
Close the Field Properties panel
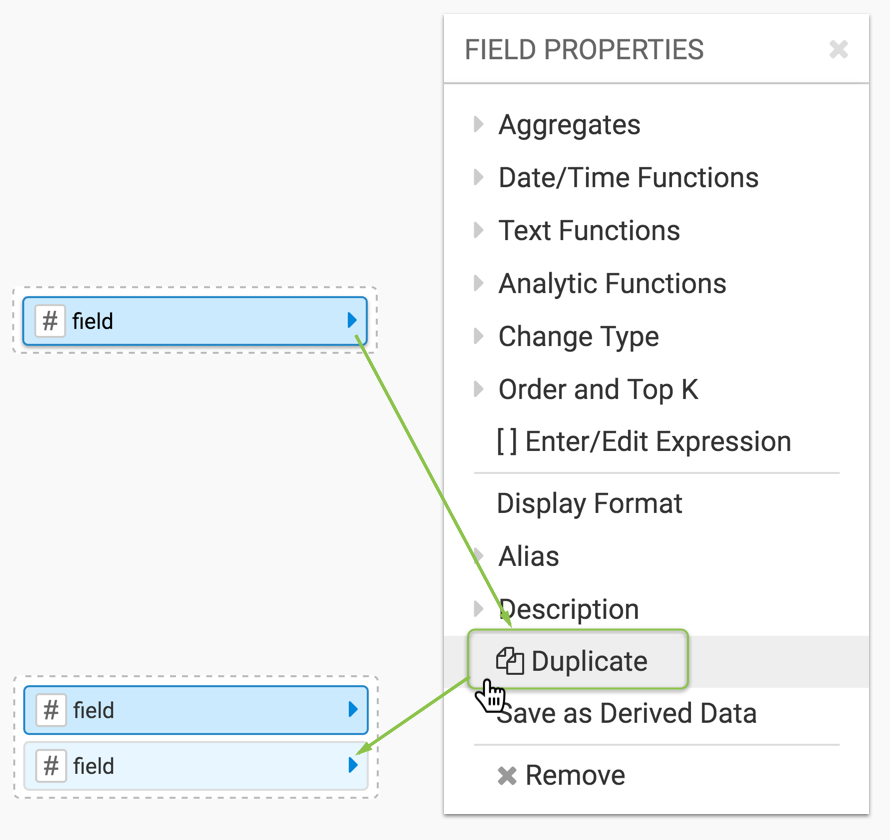coord(838,49)
